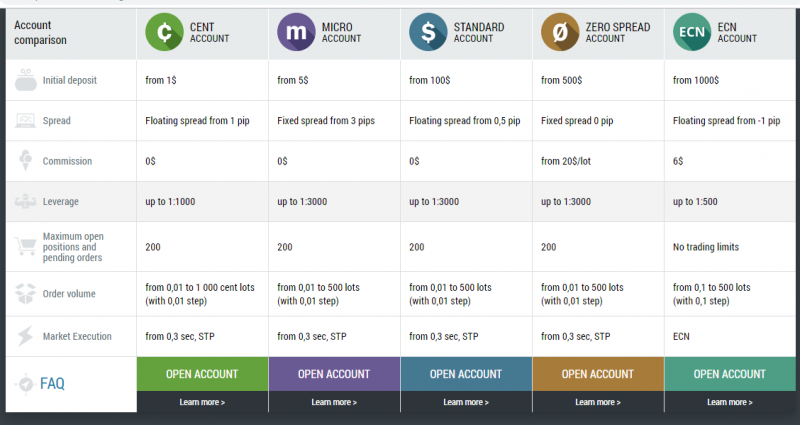Click the lightning bolt Market Execution icon
The width and height of the screenshot is (800, 425).
pyautogui.click(x=26, y=336)
